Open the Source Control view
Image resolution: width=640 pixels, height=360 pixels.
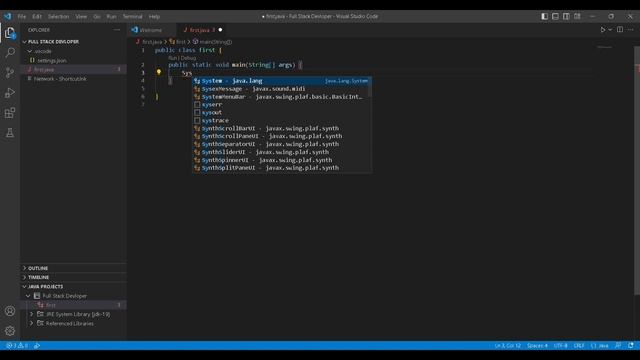tap(10, 73)
